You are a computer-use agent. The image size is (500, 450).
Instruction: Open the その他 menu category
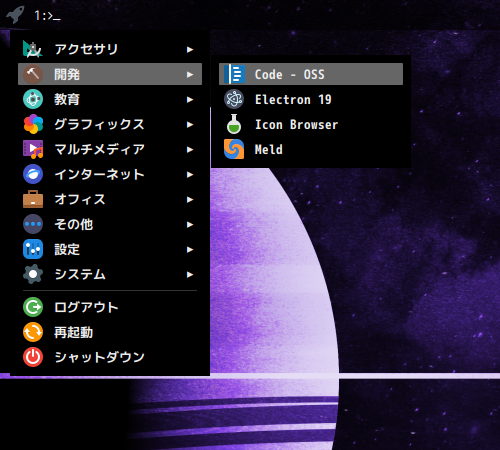point(110,224)
